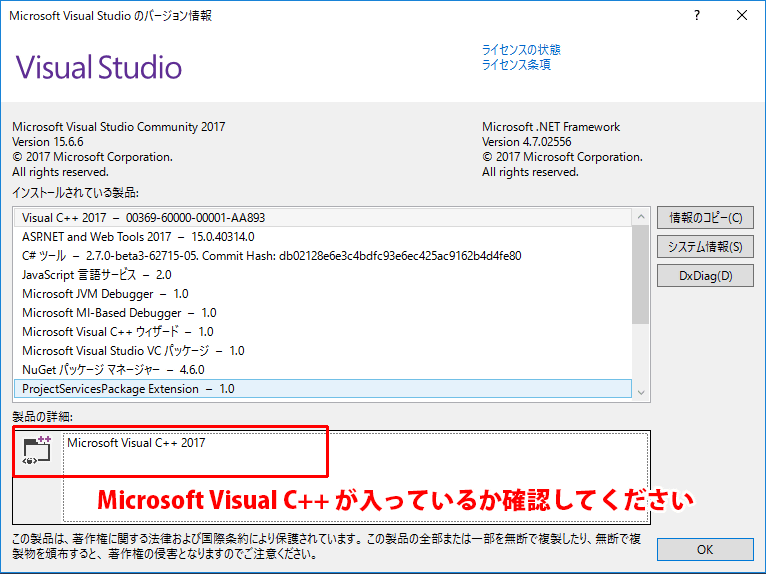This screenshot has height=574, width=766.
Task: Click the Microsoft Visual C++ 2017 detail text
Action: (136, 443)
